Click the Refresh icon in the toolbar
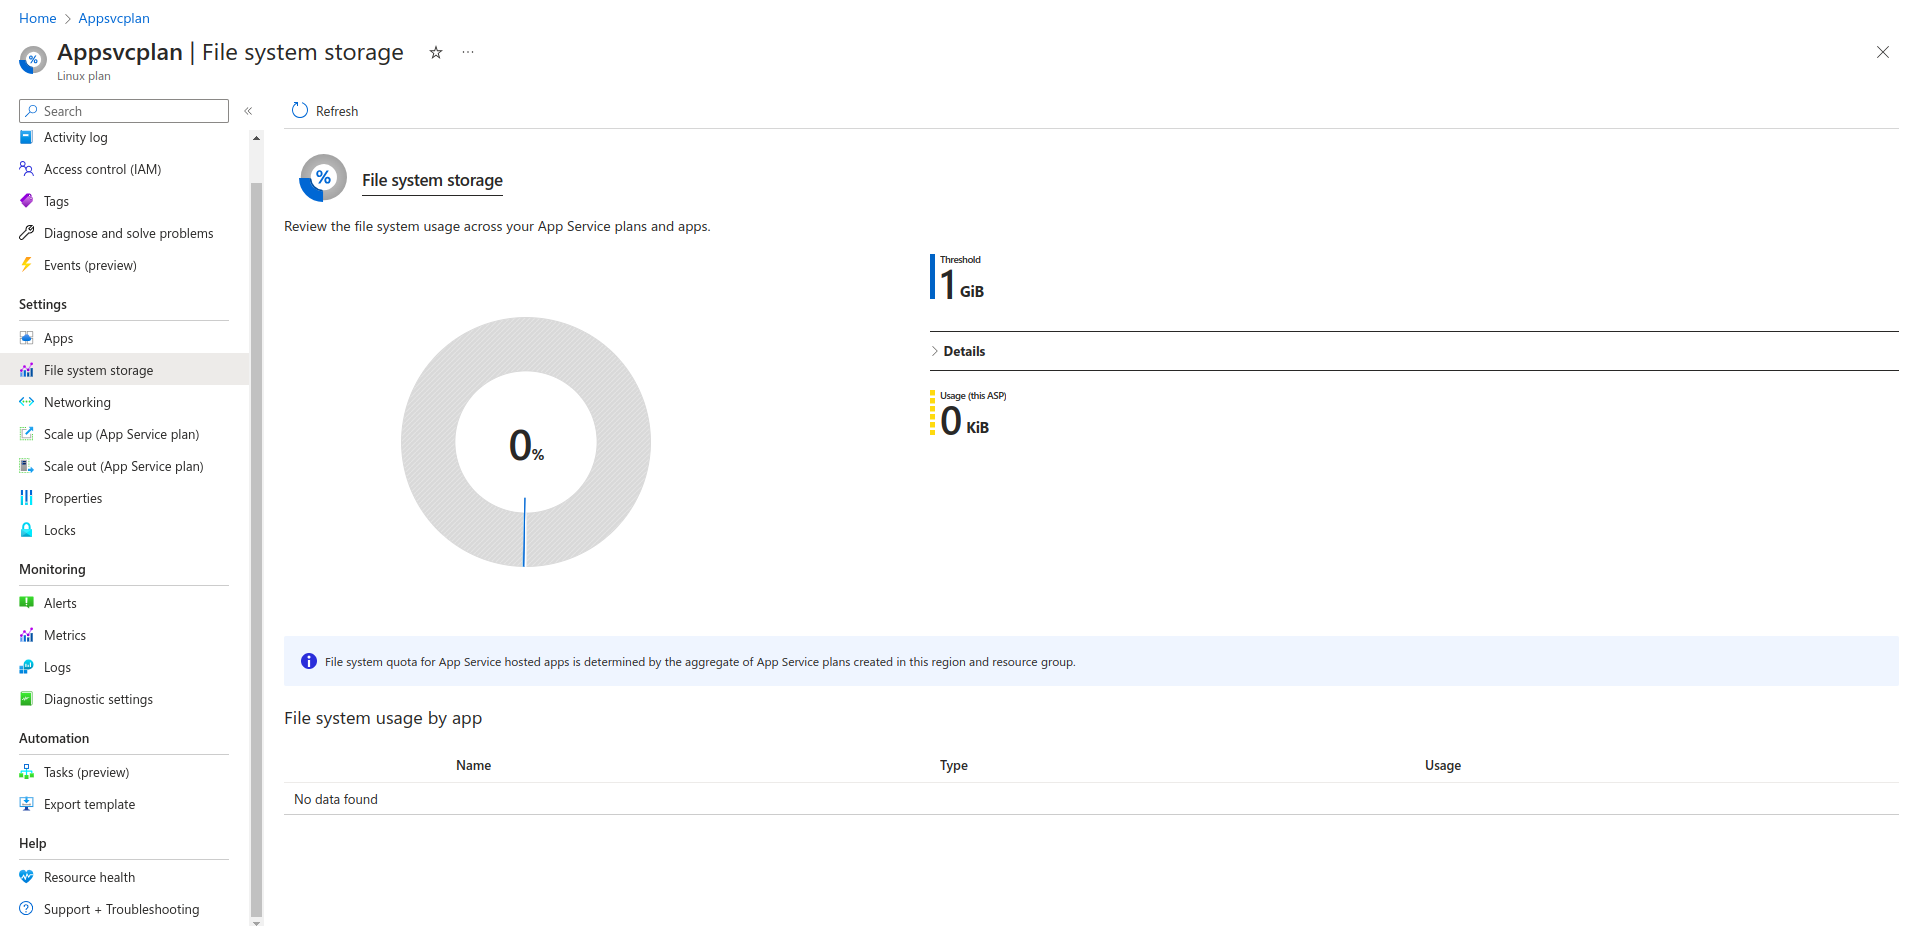 coord(300,111)
